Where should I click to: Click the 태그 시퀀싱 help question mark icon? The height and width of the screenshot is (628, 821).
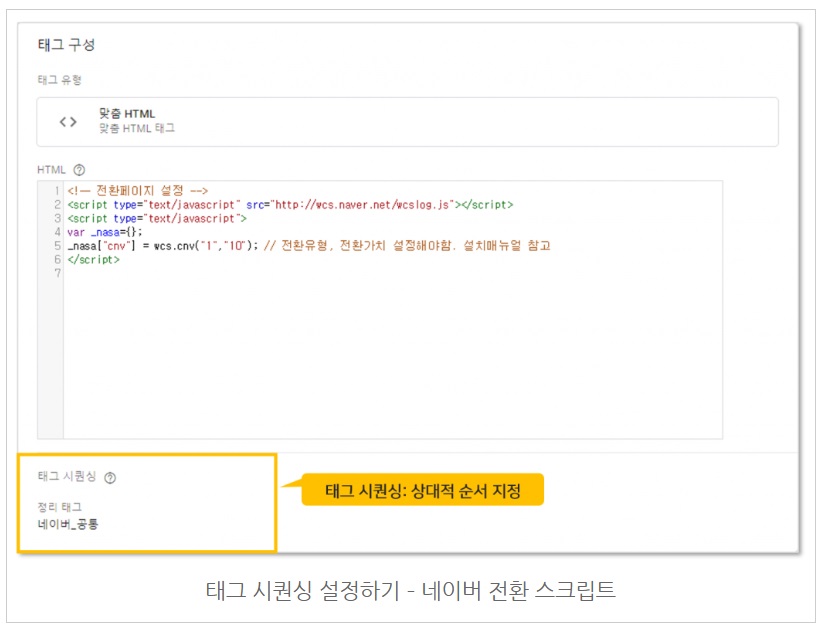110,478
